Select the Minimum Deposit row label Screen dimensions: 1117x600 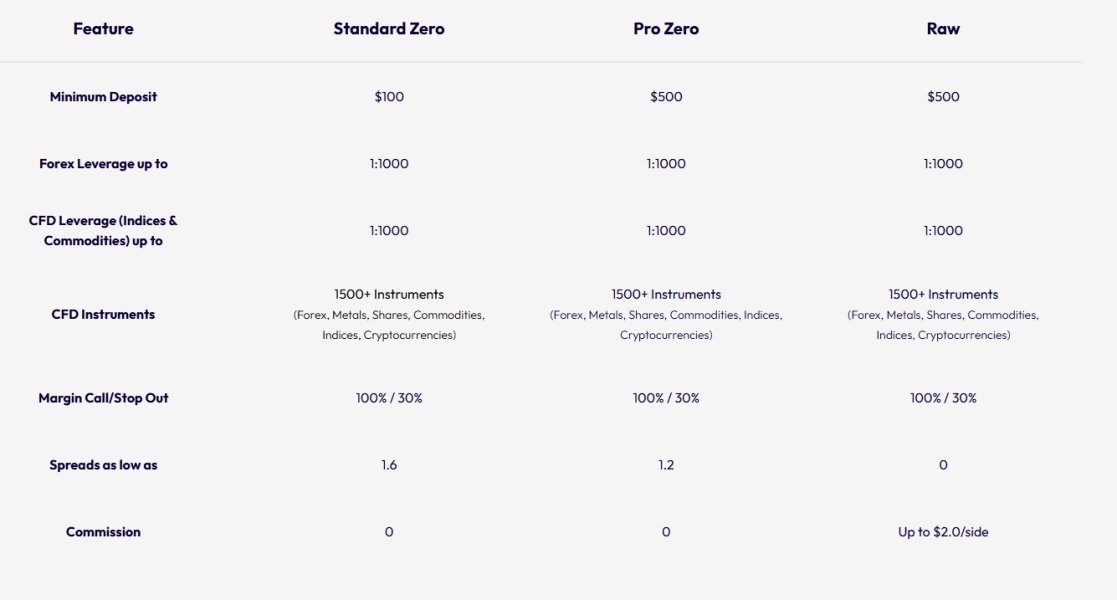tap(103, 97)
